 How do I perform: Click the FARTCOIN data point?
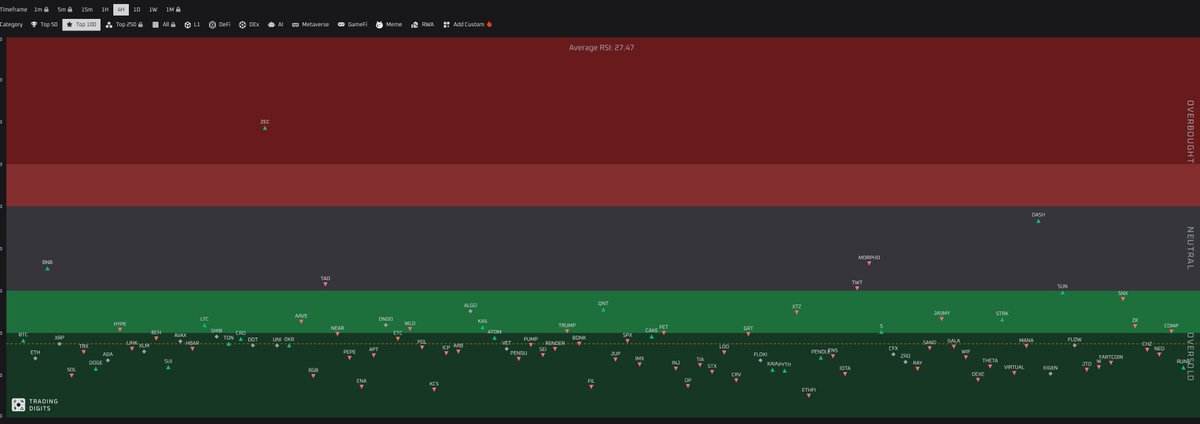pos(1110,363)
